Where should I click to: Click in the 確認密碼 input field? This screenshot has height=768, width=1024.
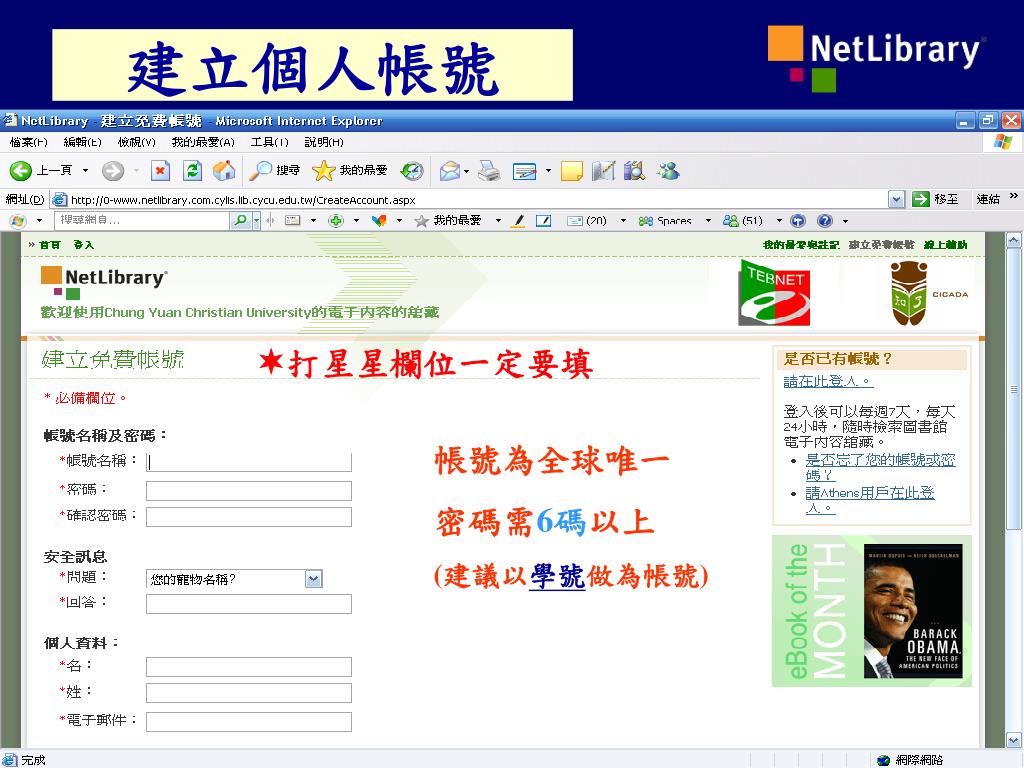click(249, 517)
